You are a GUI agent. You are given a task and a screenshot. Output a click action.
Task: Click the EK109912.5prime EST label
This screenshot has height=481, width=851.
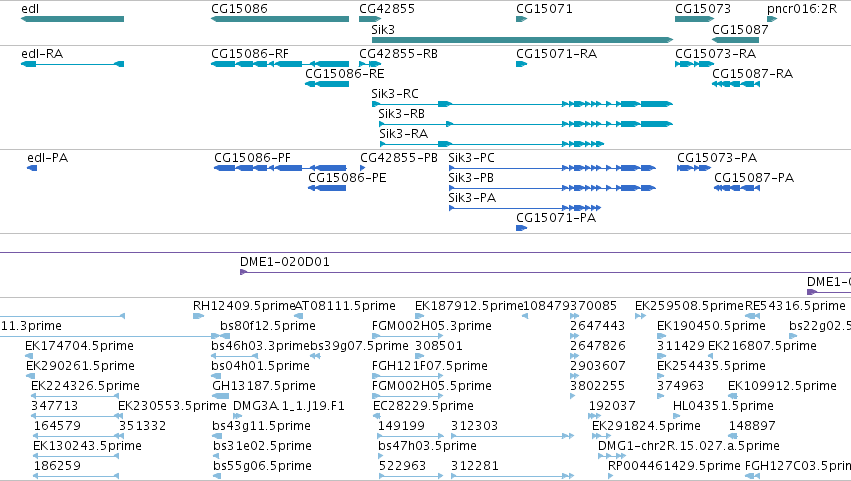(782, 386)
